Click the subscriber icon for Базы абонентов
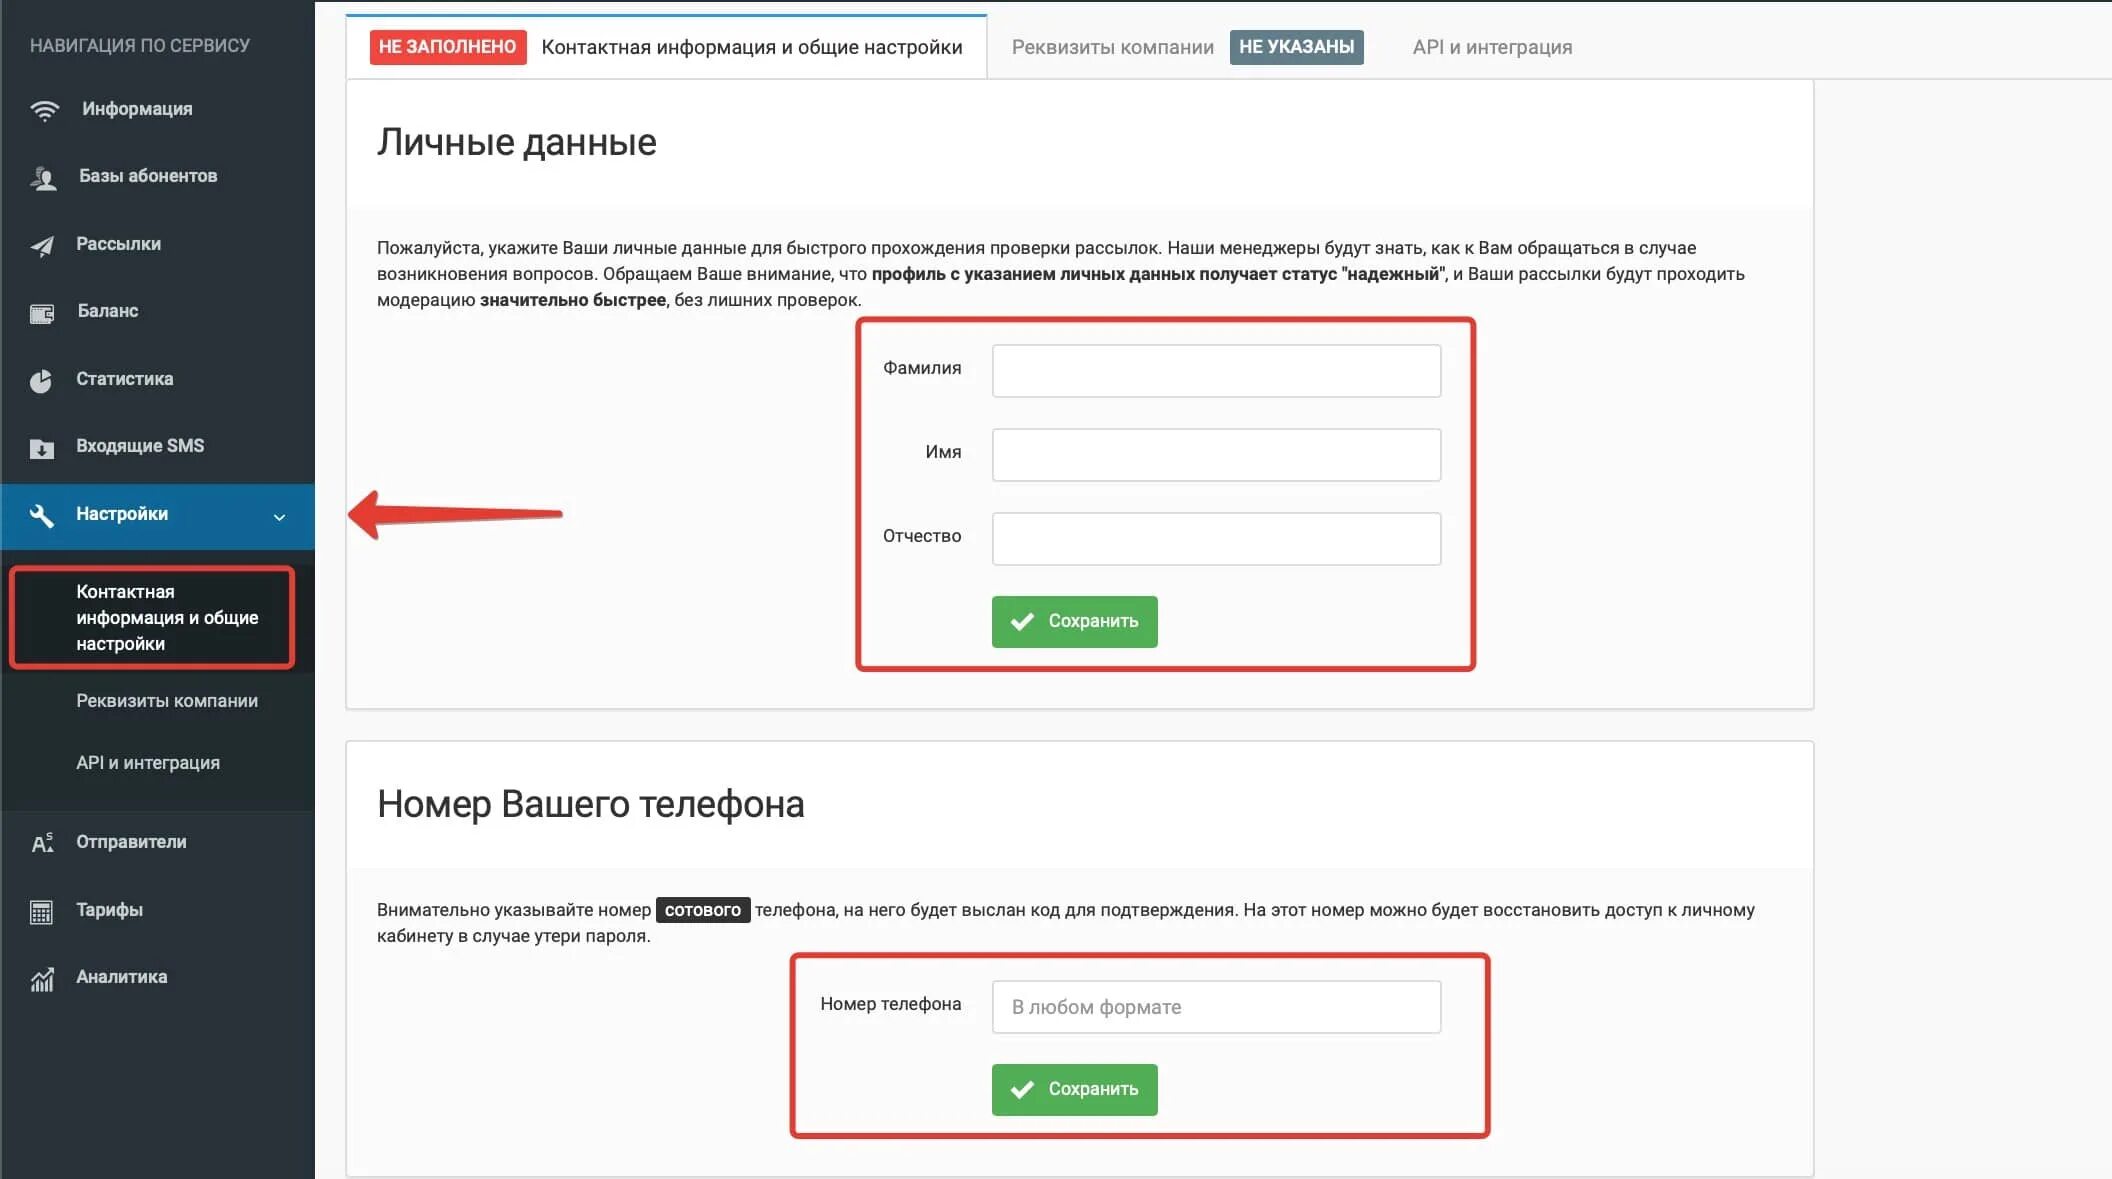The width and height of the screenshot is (2112, 1179). tap(43, 178)
